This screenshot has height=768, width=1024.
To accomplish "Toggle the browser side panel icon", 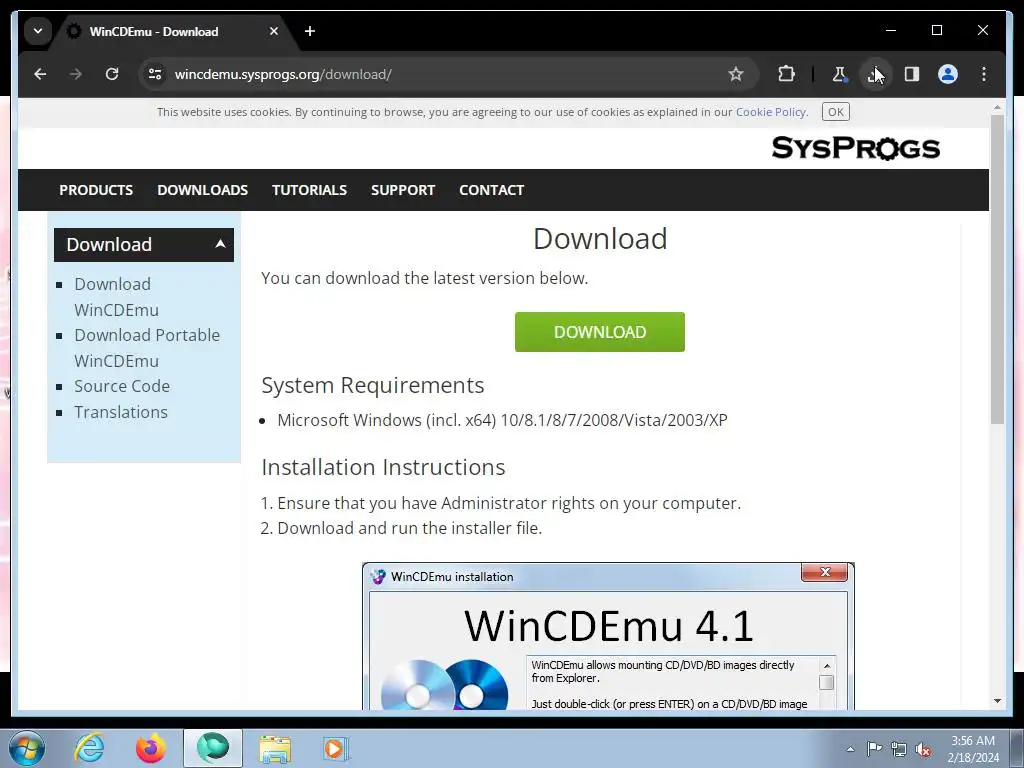I will click(x=912, y=74).
